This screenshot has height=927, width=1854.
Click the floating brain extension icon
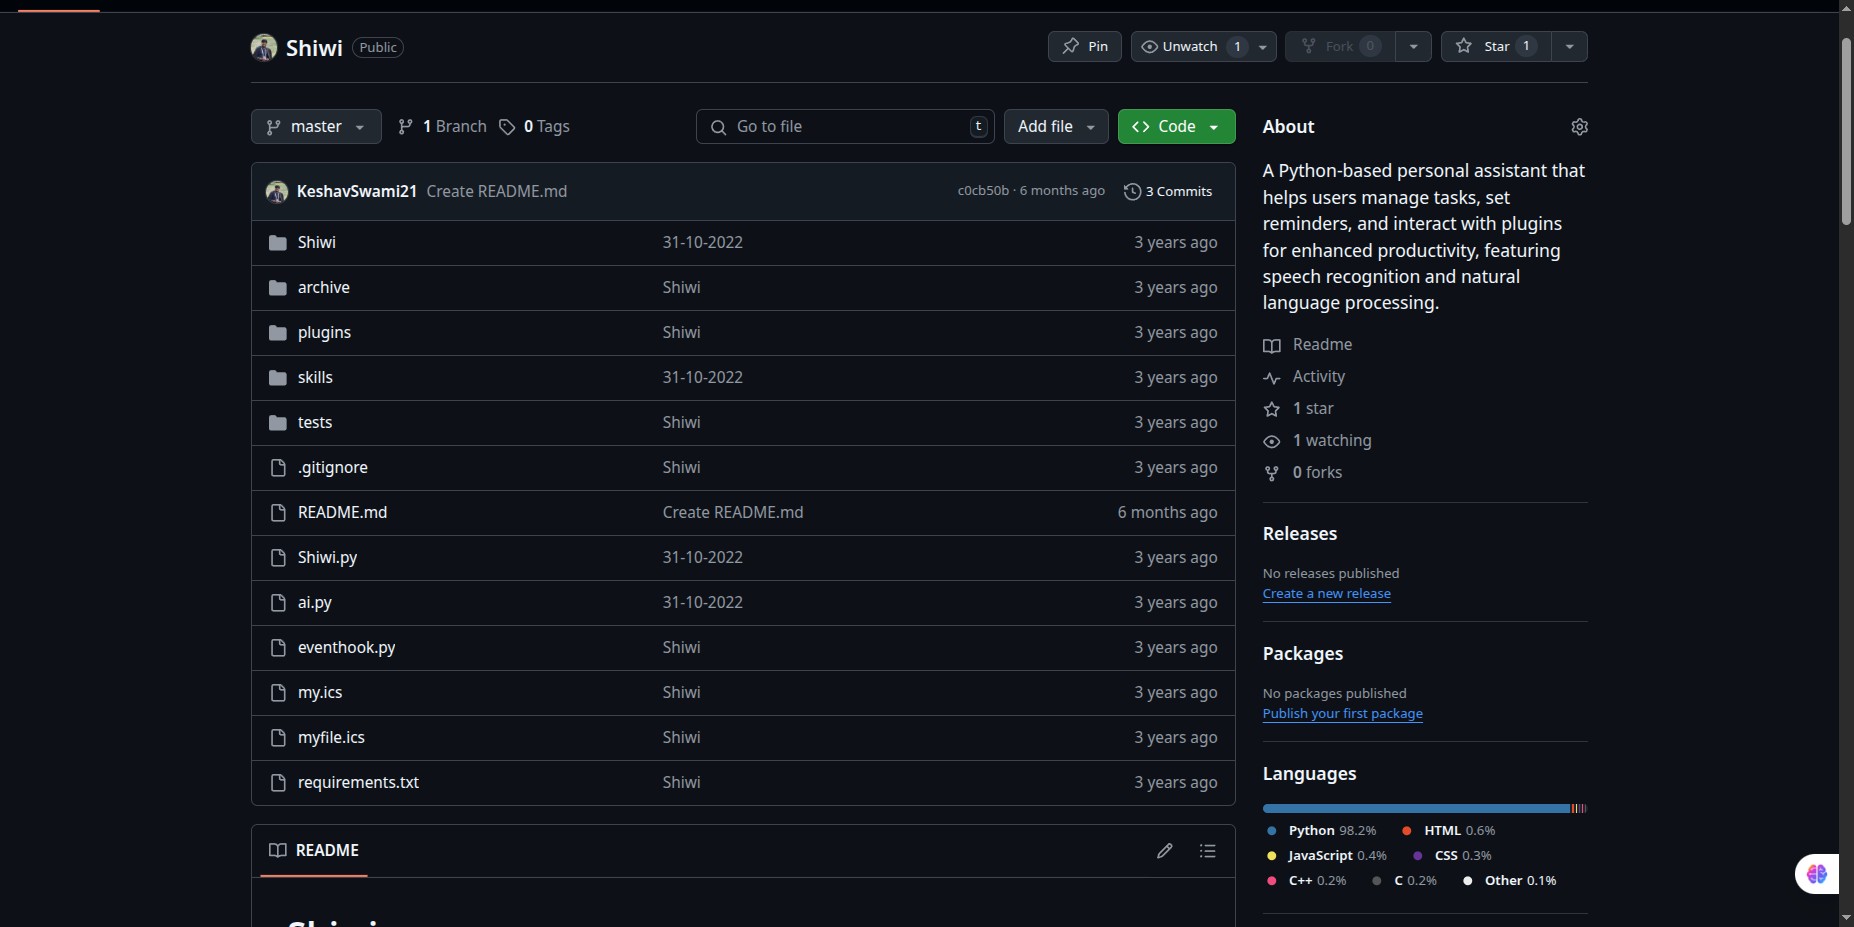1816,874
